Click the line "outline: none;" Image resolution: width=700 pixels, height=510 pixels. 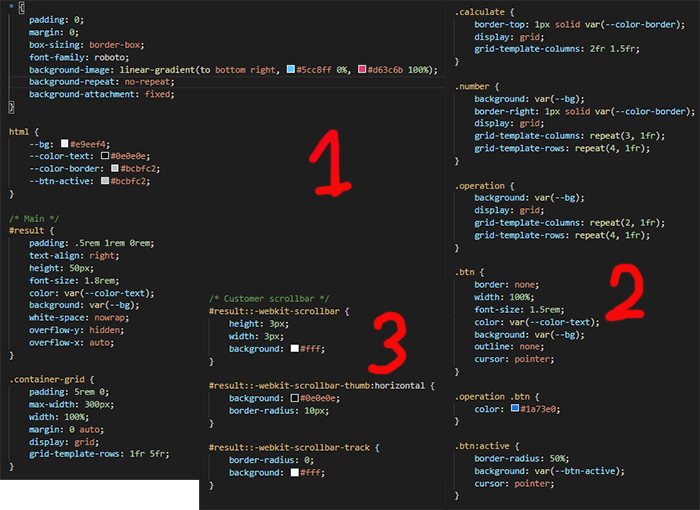pos(509,347)
